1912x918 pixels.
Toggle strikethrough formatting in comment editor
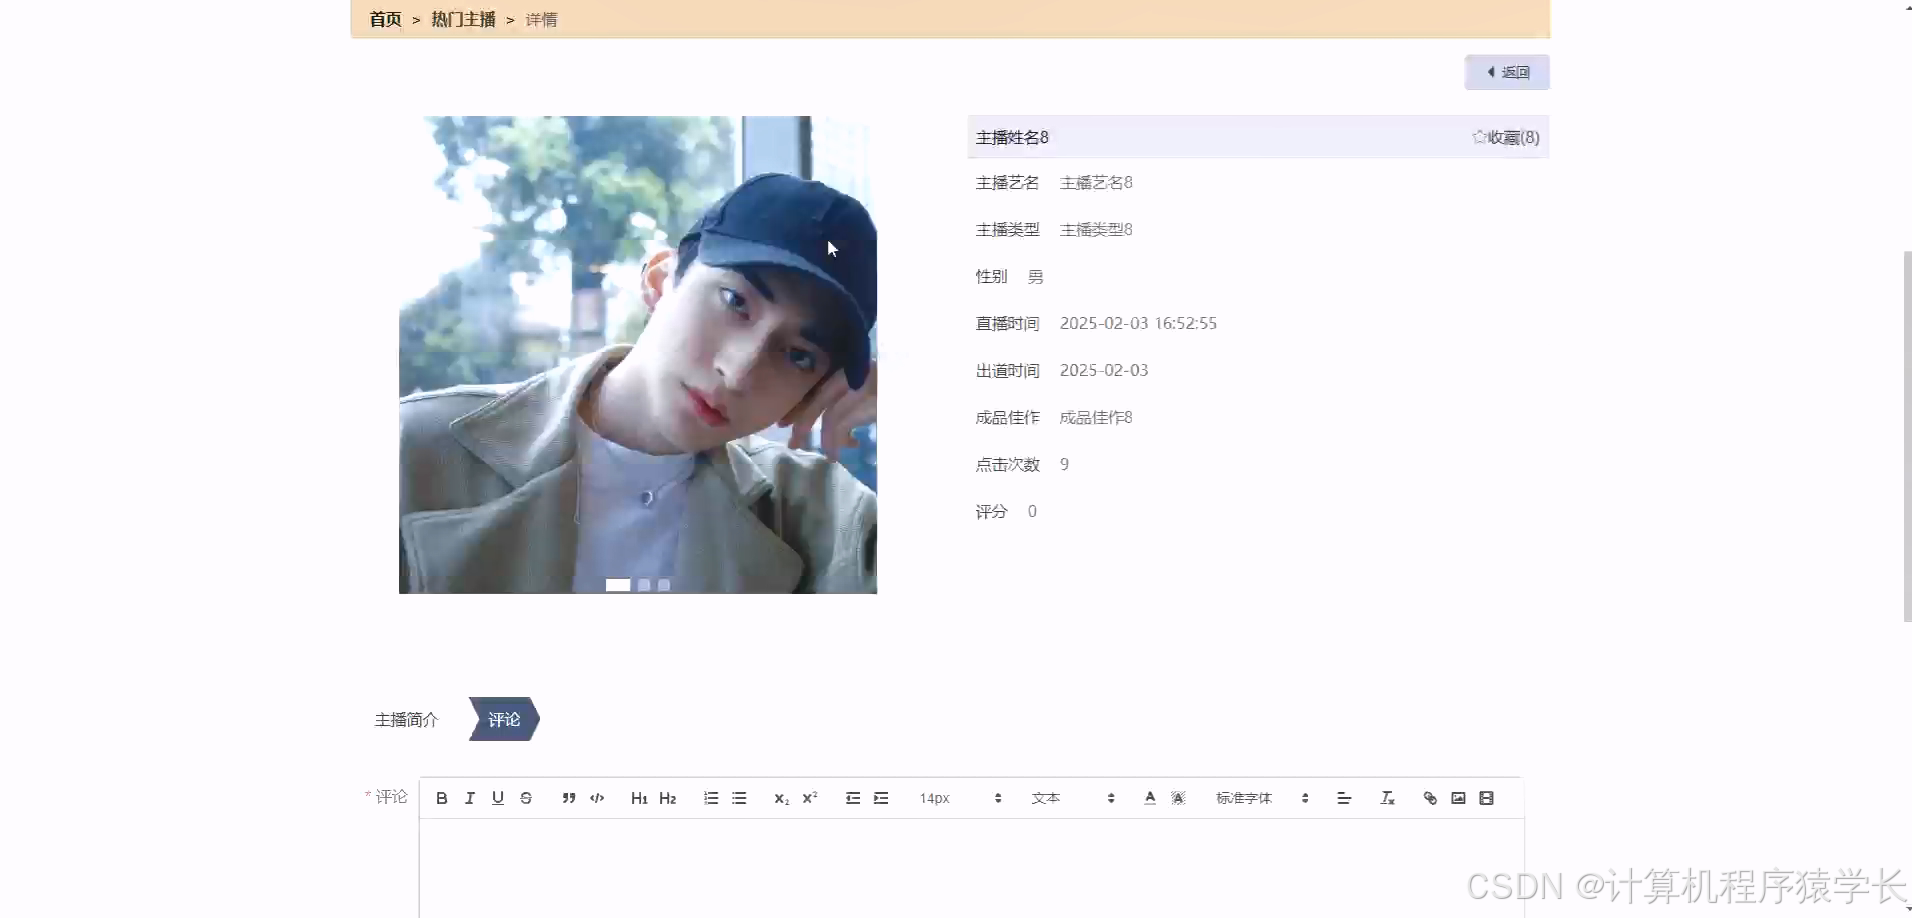526,798
